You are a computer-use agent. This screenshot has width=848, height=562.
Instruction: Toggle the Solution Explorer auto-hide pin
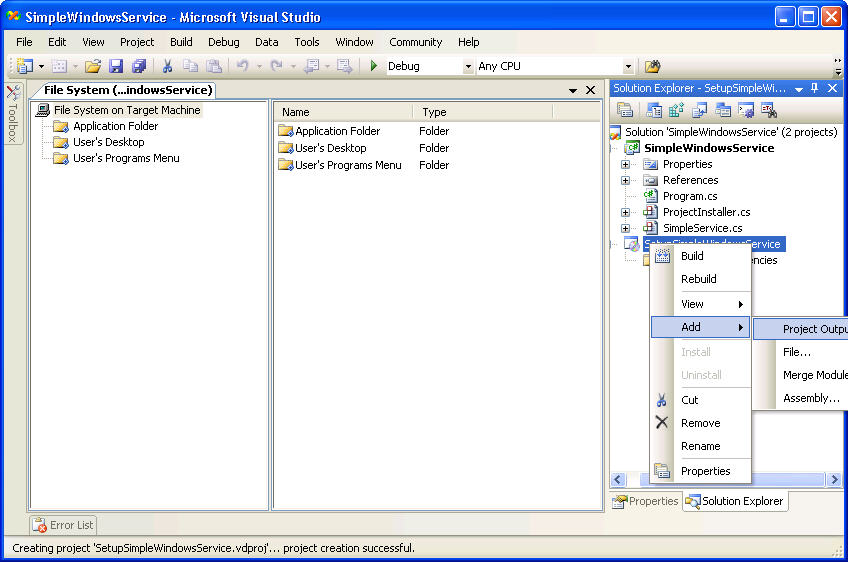(814, 88)
